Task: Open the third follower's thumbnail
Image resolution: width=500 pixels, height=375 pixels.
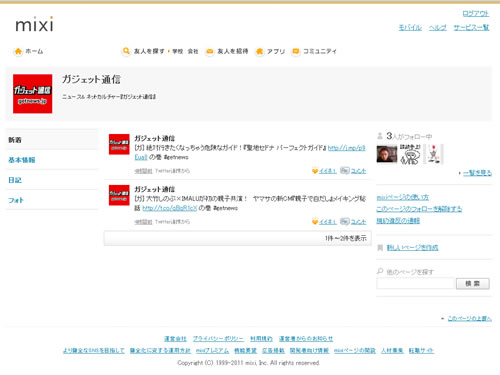Action: click(x=433, y=154)
